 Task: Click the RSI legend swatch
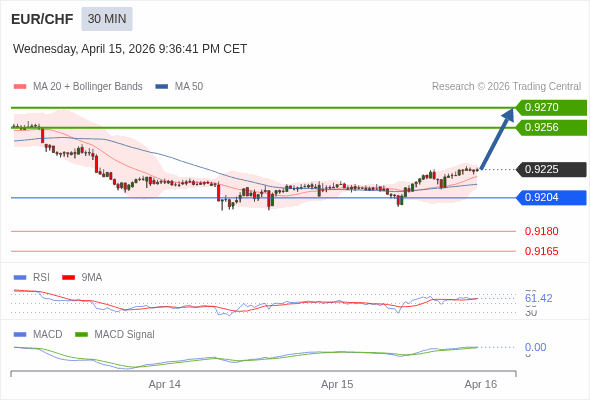[x=20, y=278]
